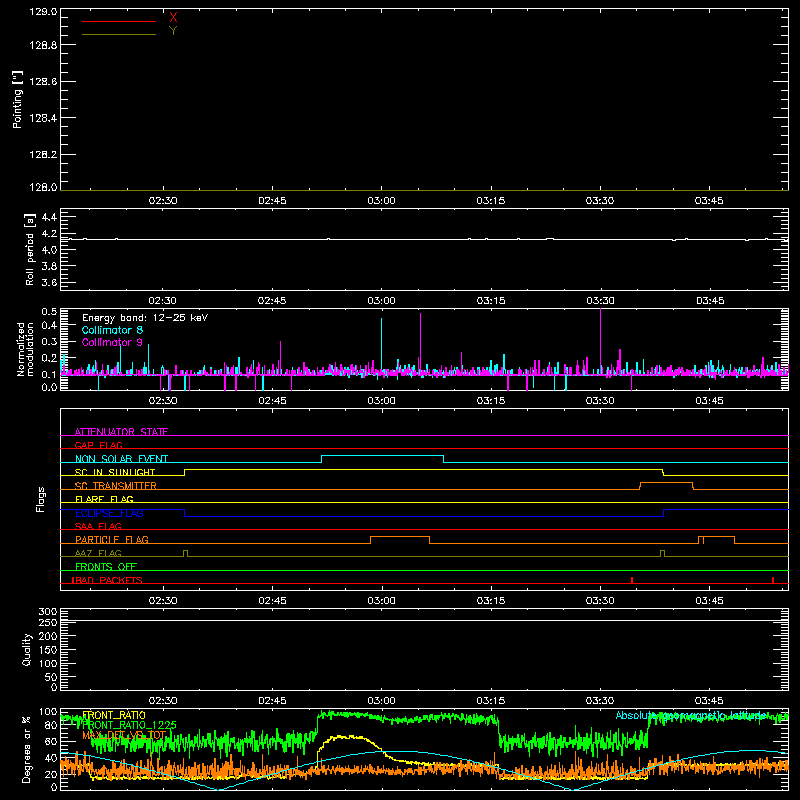Click the BAD_PACKETS label
Viewport: 800px width, 800px height.
[108, 580]
